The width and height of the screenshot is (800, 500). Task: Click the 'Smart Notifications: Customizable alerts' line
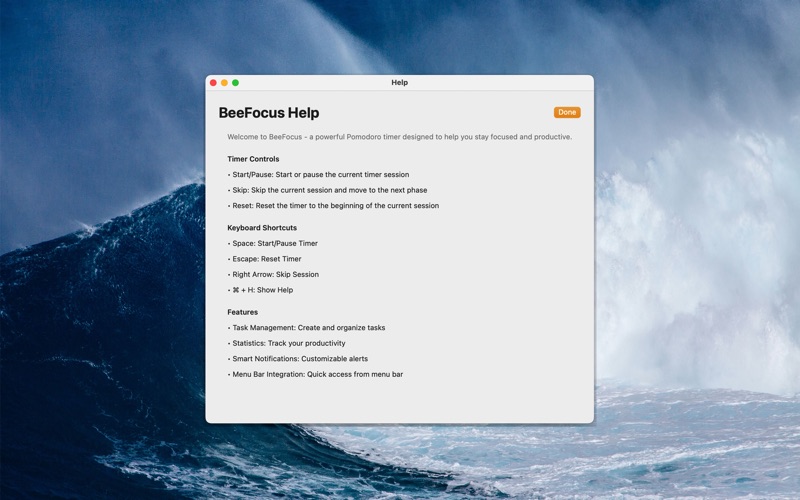(297, 359)
